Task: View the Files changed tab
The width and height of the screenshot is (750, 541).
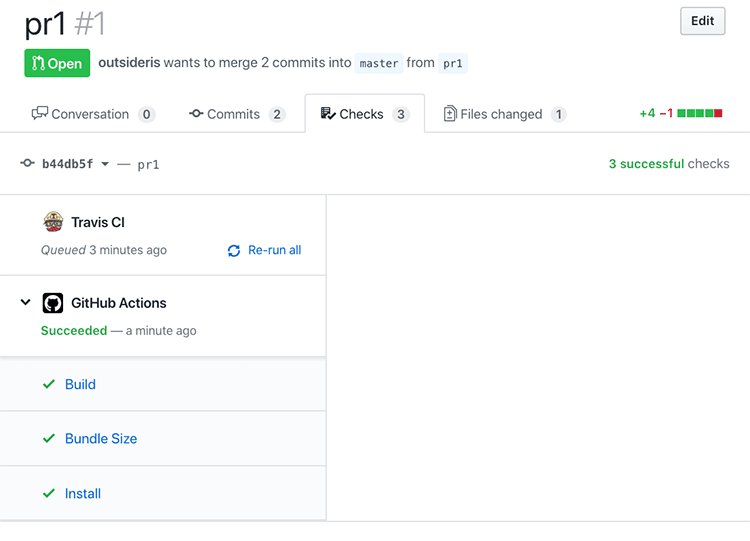Action: [x=505, y=114]
